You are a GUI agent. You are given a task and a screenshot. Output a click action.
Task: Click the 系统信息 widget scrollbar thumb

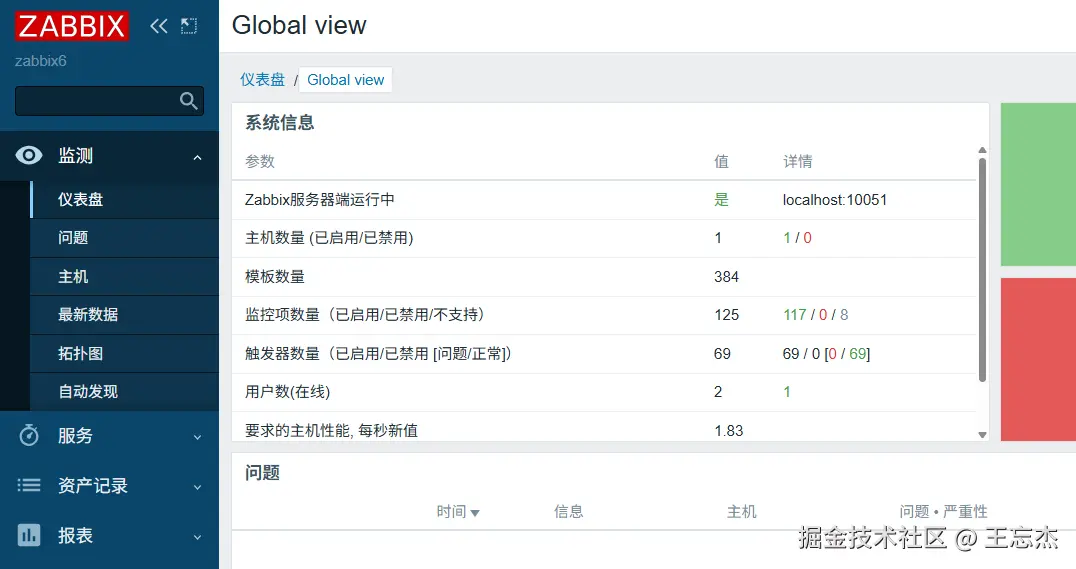pyautogui.click(x=982, y=270)
